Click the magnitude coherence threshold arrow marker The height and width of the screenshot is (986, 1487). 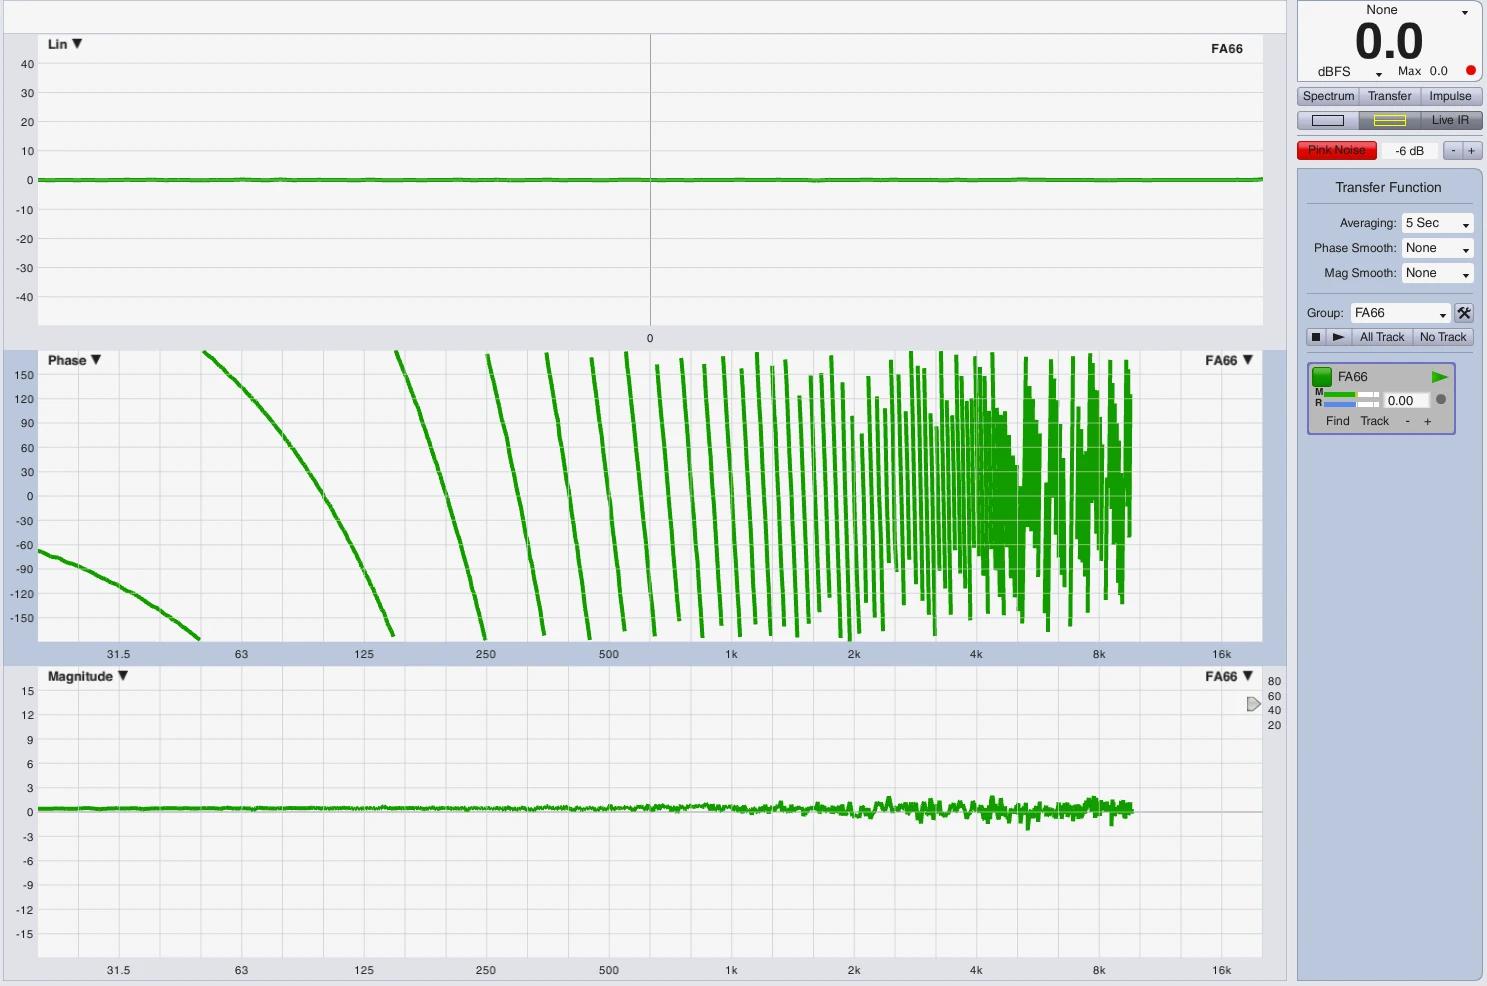[x=1253, y=704]
